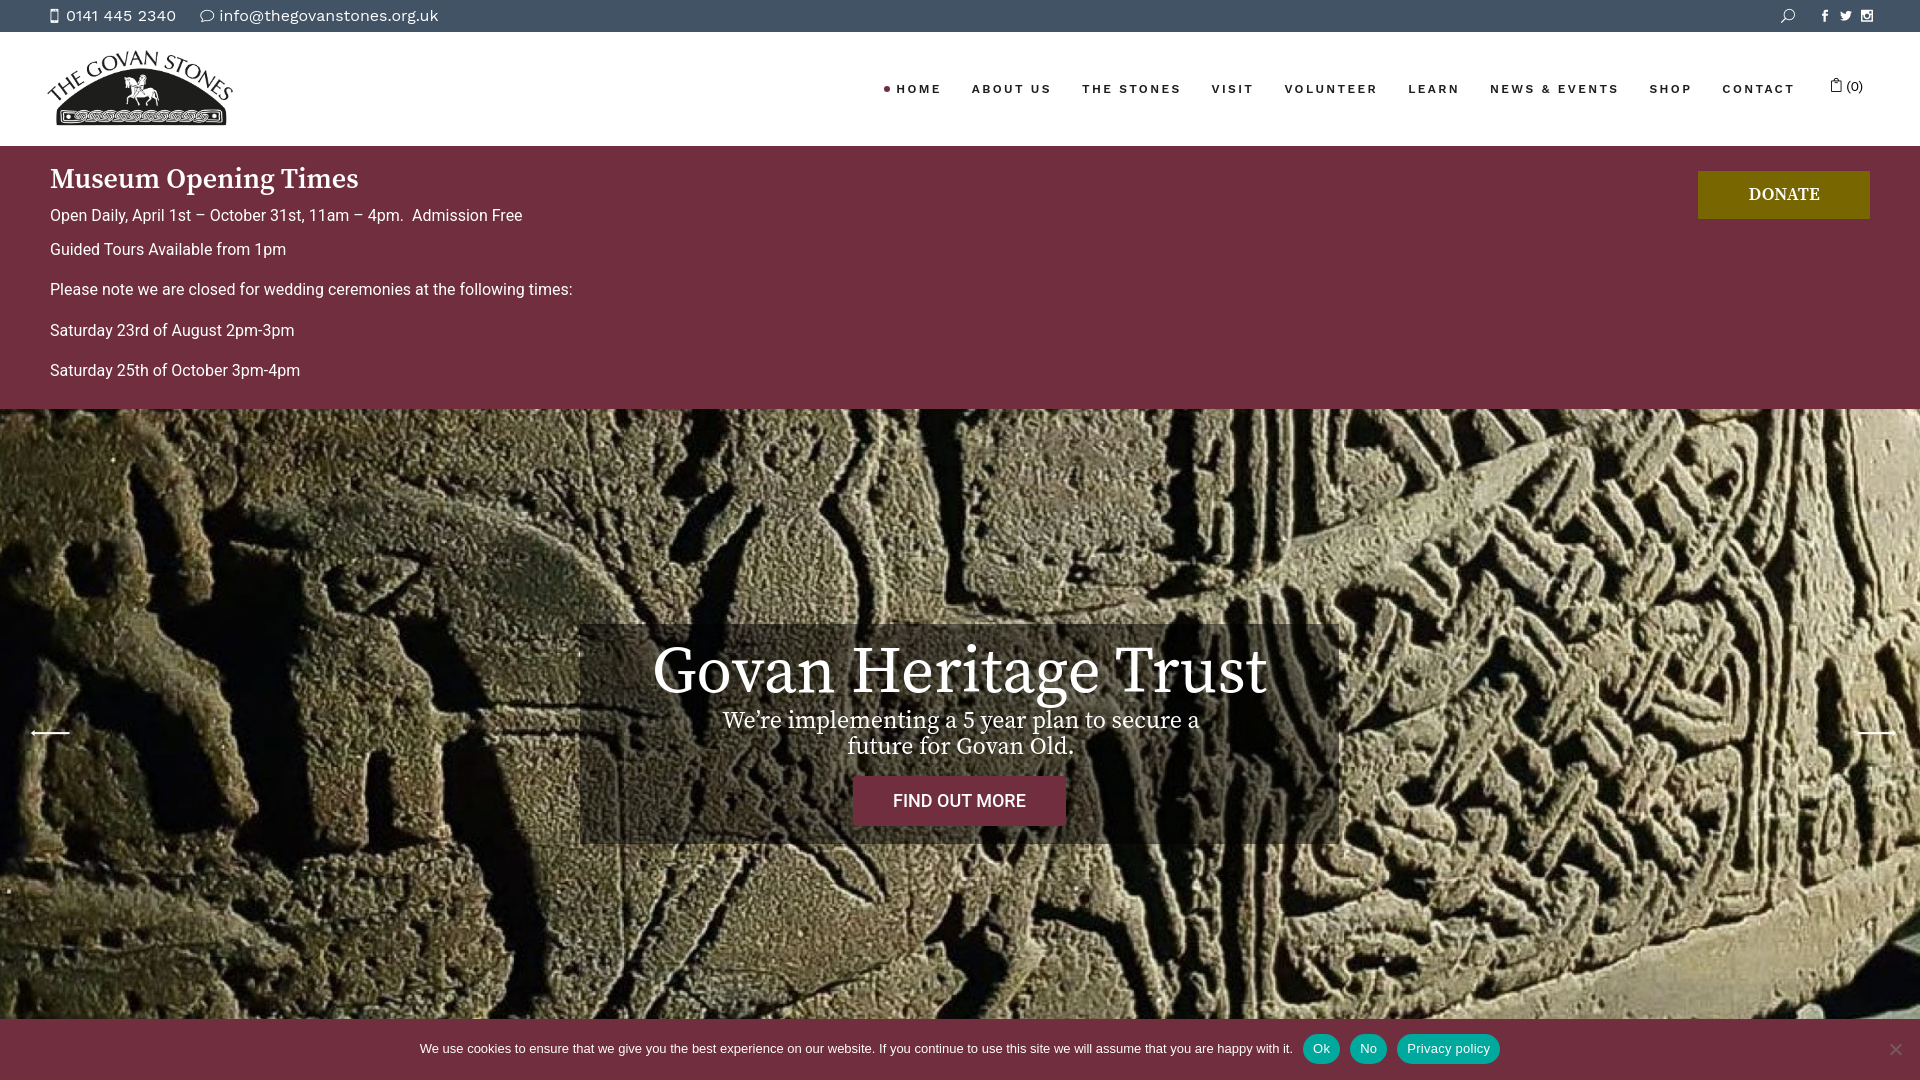Click 'Saturday 25th of October 3pm-4pm' text
This screenshot has height=1080, width=1920.
tap(175, 371)
